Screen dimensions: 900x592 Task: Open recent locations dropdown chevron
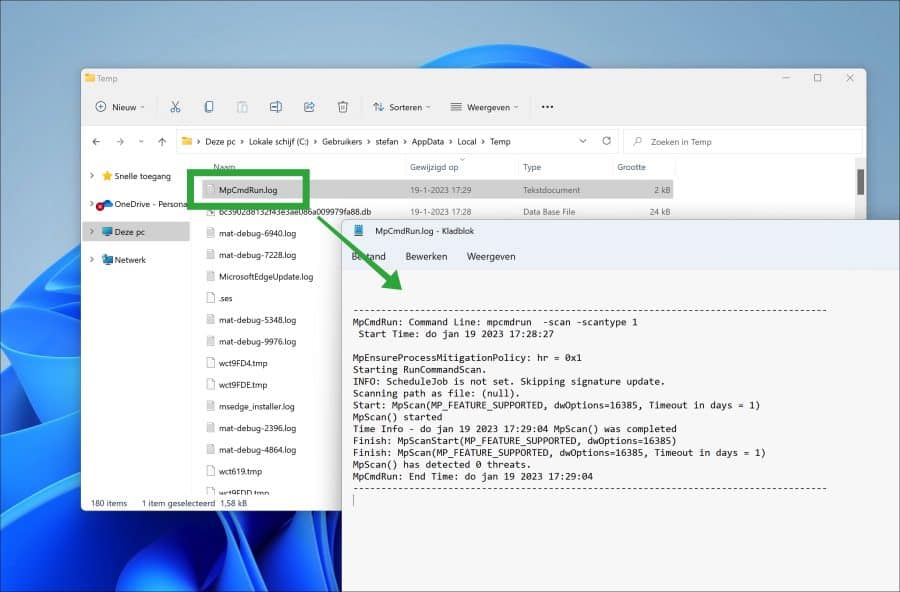click(141, 141)
